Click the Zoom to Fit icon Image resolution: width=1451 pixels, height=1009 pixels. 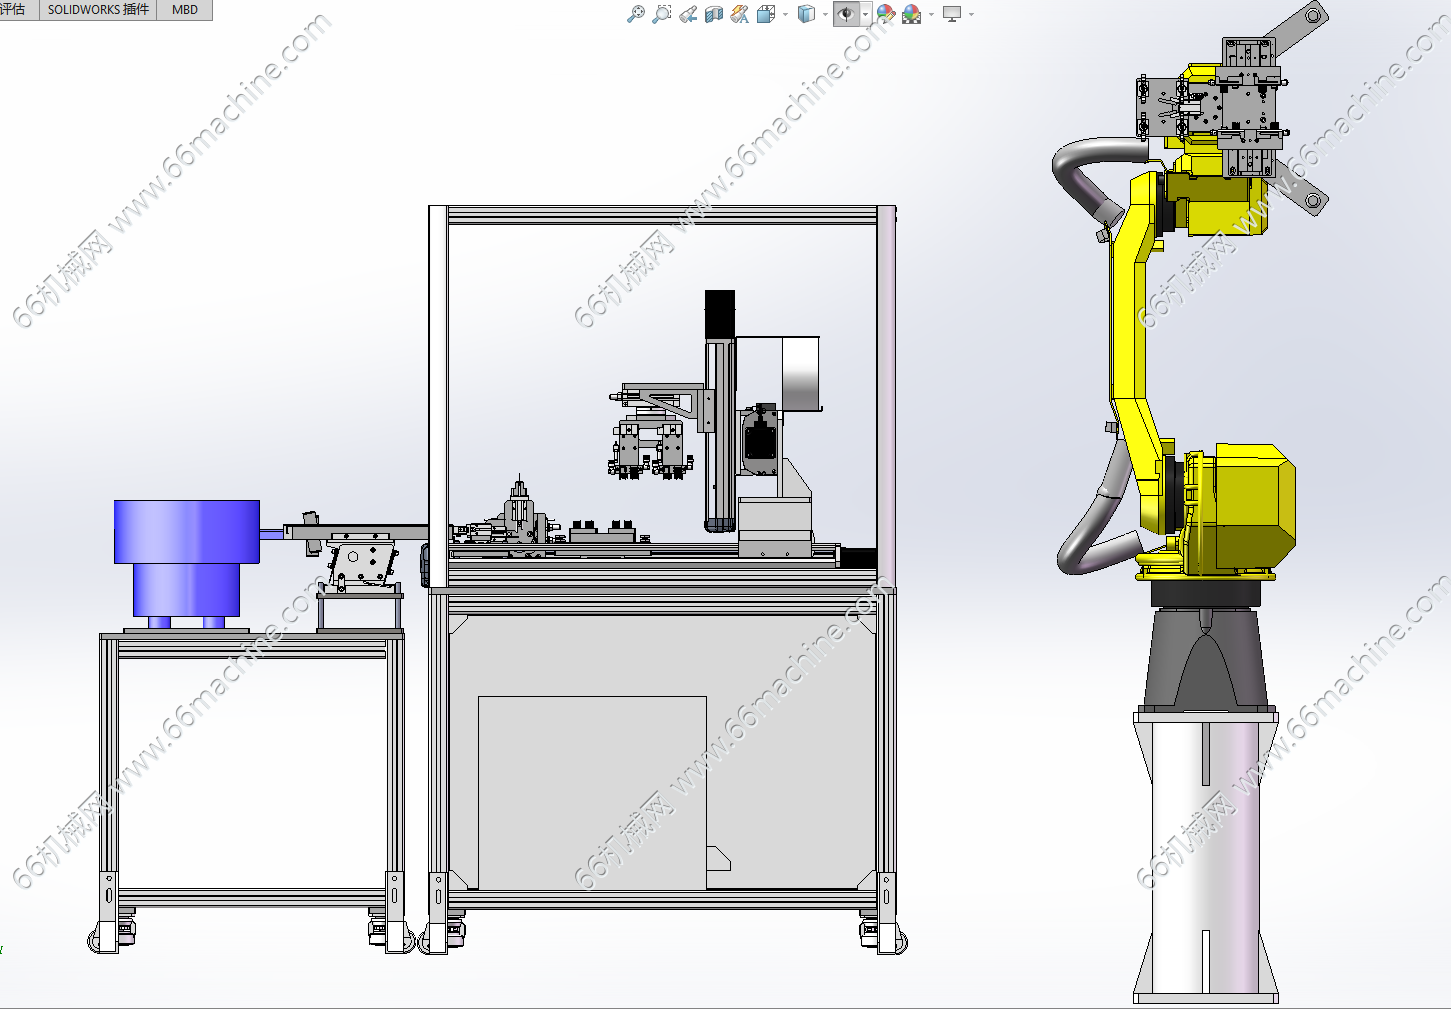(635, 14)
